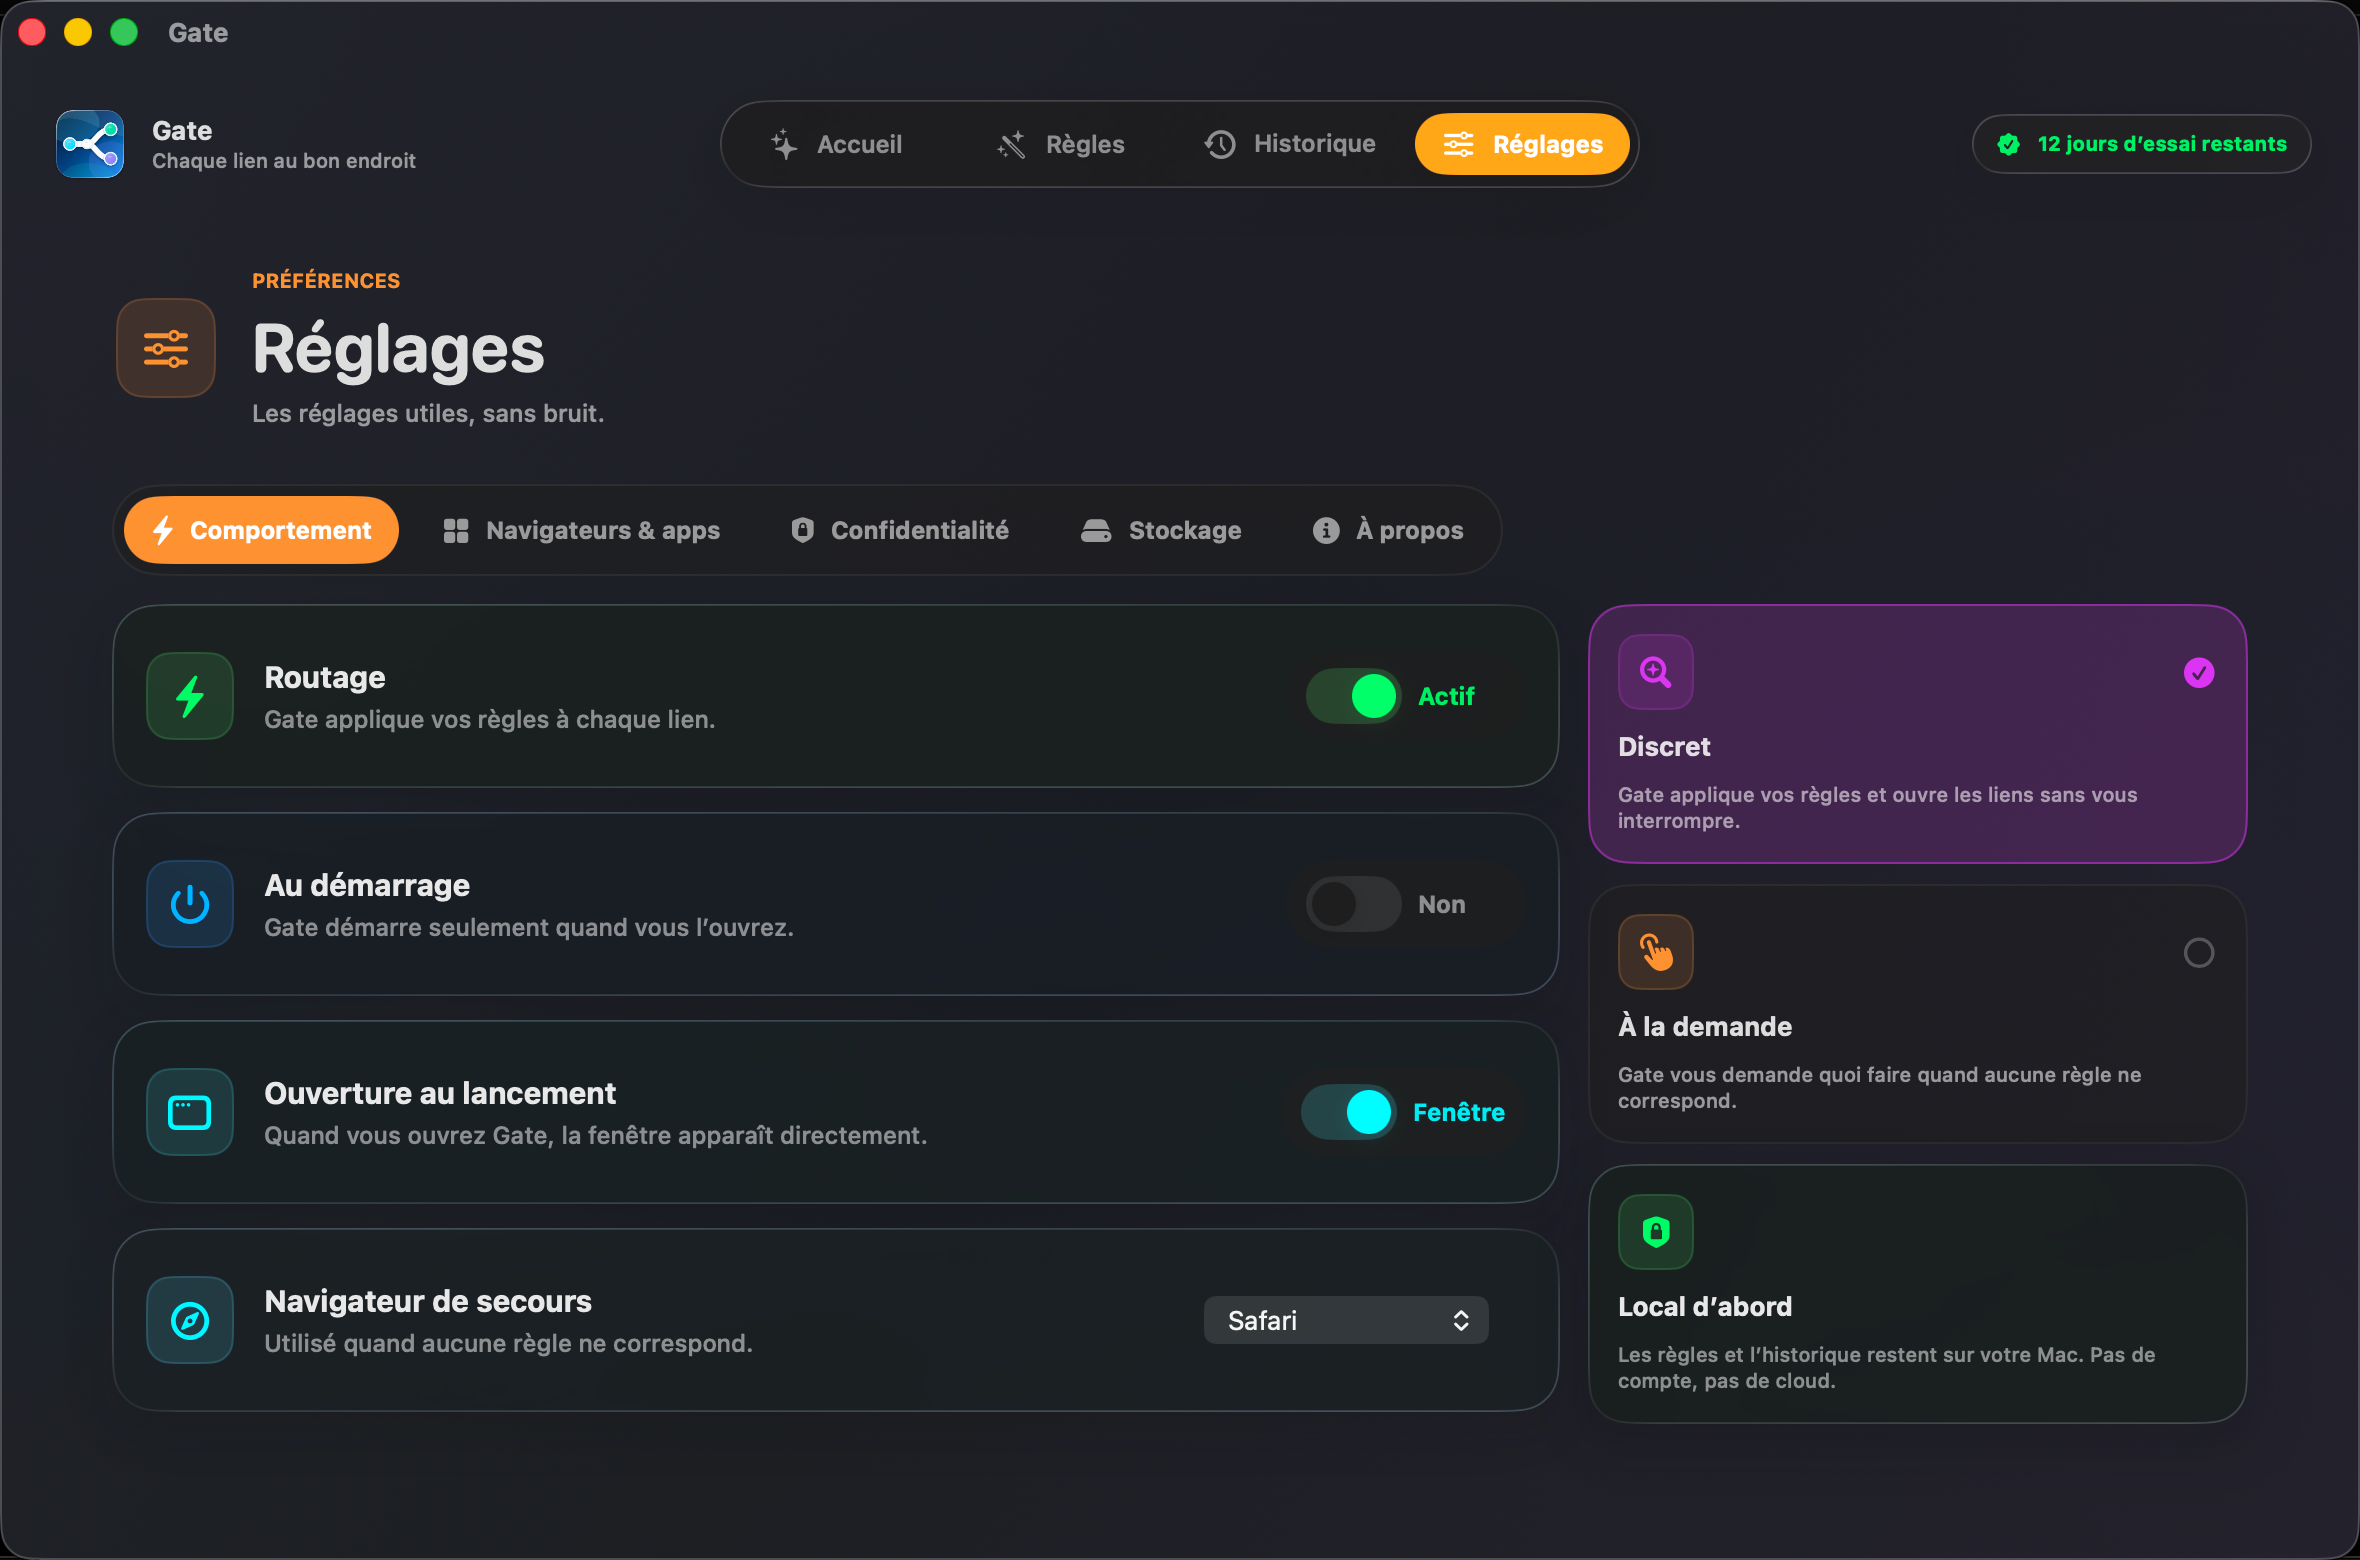Click the Non status label

tap(1442, 904)
